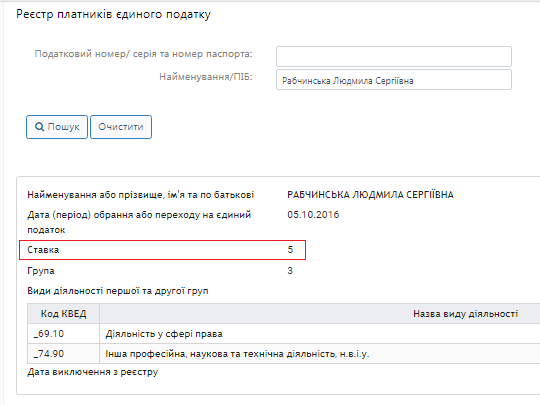Select the _74.90 KVED code cell
The height and width of the screenshot is (405, 540).
64,354
